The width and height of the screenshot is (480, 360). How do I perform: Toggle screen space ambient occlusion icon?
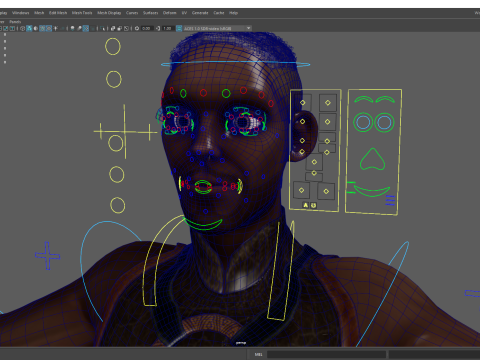pos(72,28)
